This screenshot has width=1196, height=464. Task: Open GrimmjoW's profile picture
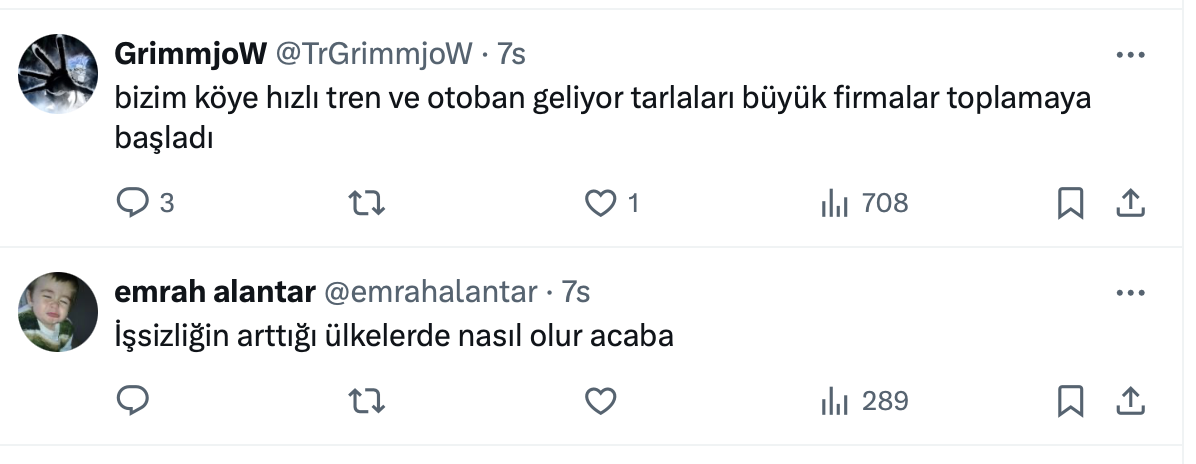[x=58, y=71]
